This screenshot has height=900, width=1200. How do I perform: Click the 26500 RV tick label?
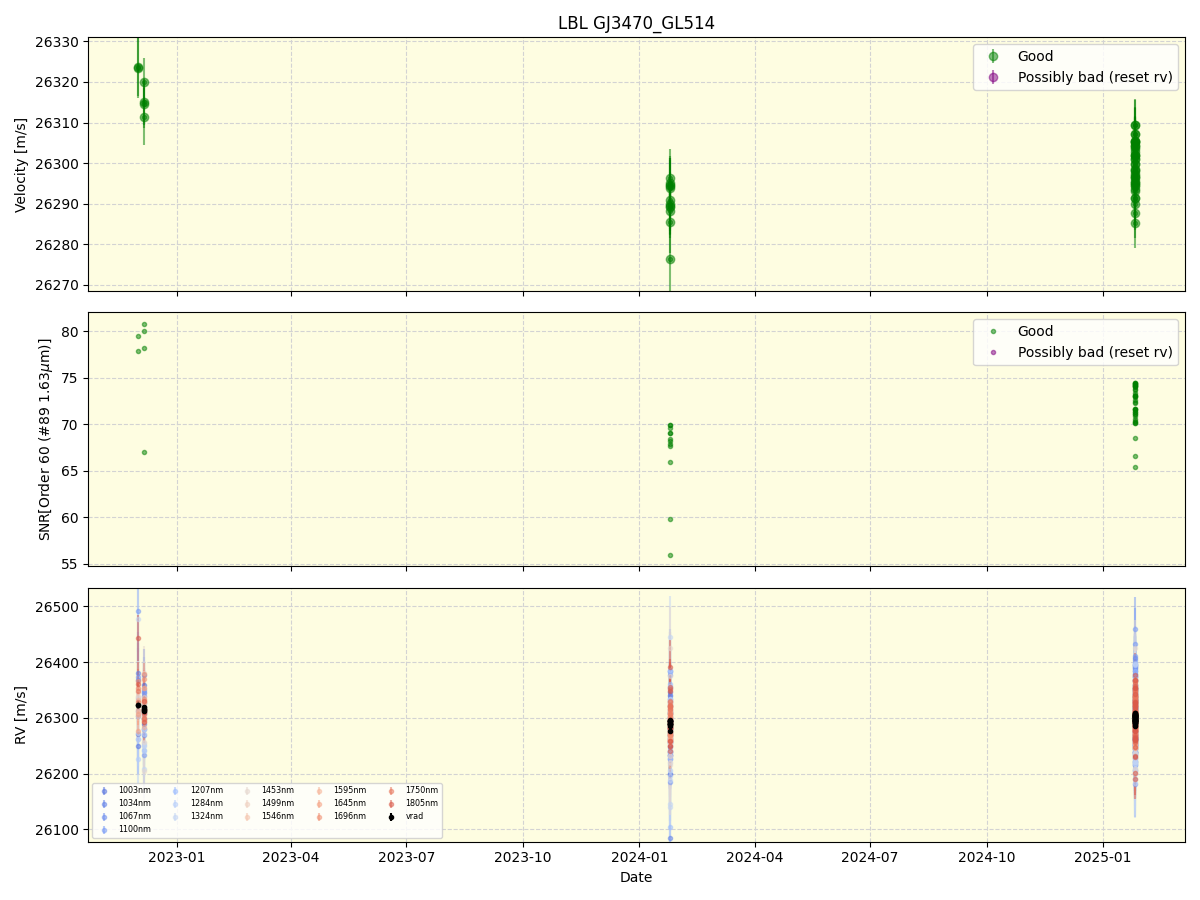point(58,607)
